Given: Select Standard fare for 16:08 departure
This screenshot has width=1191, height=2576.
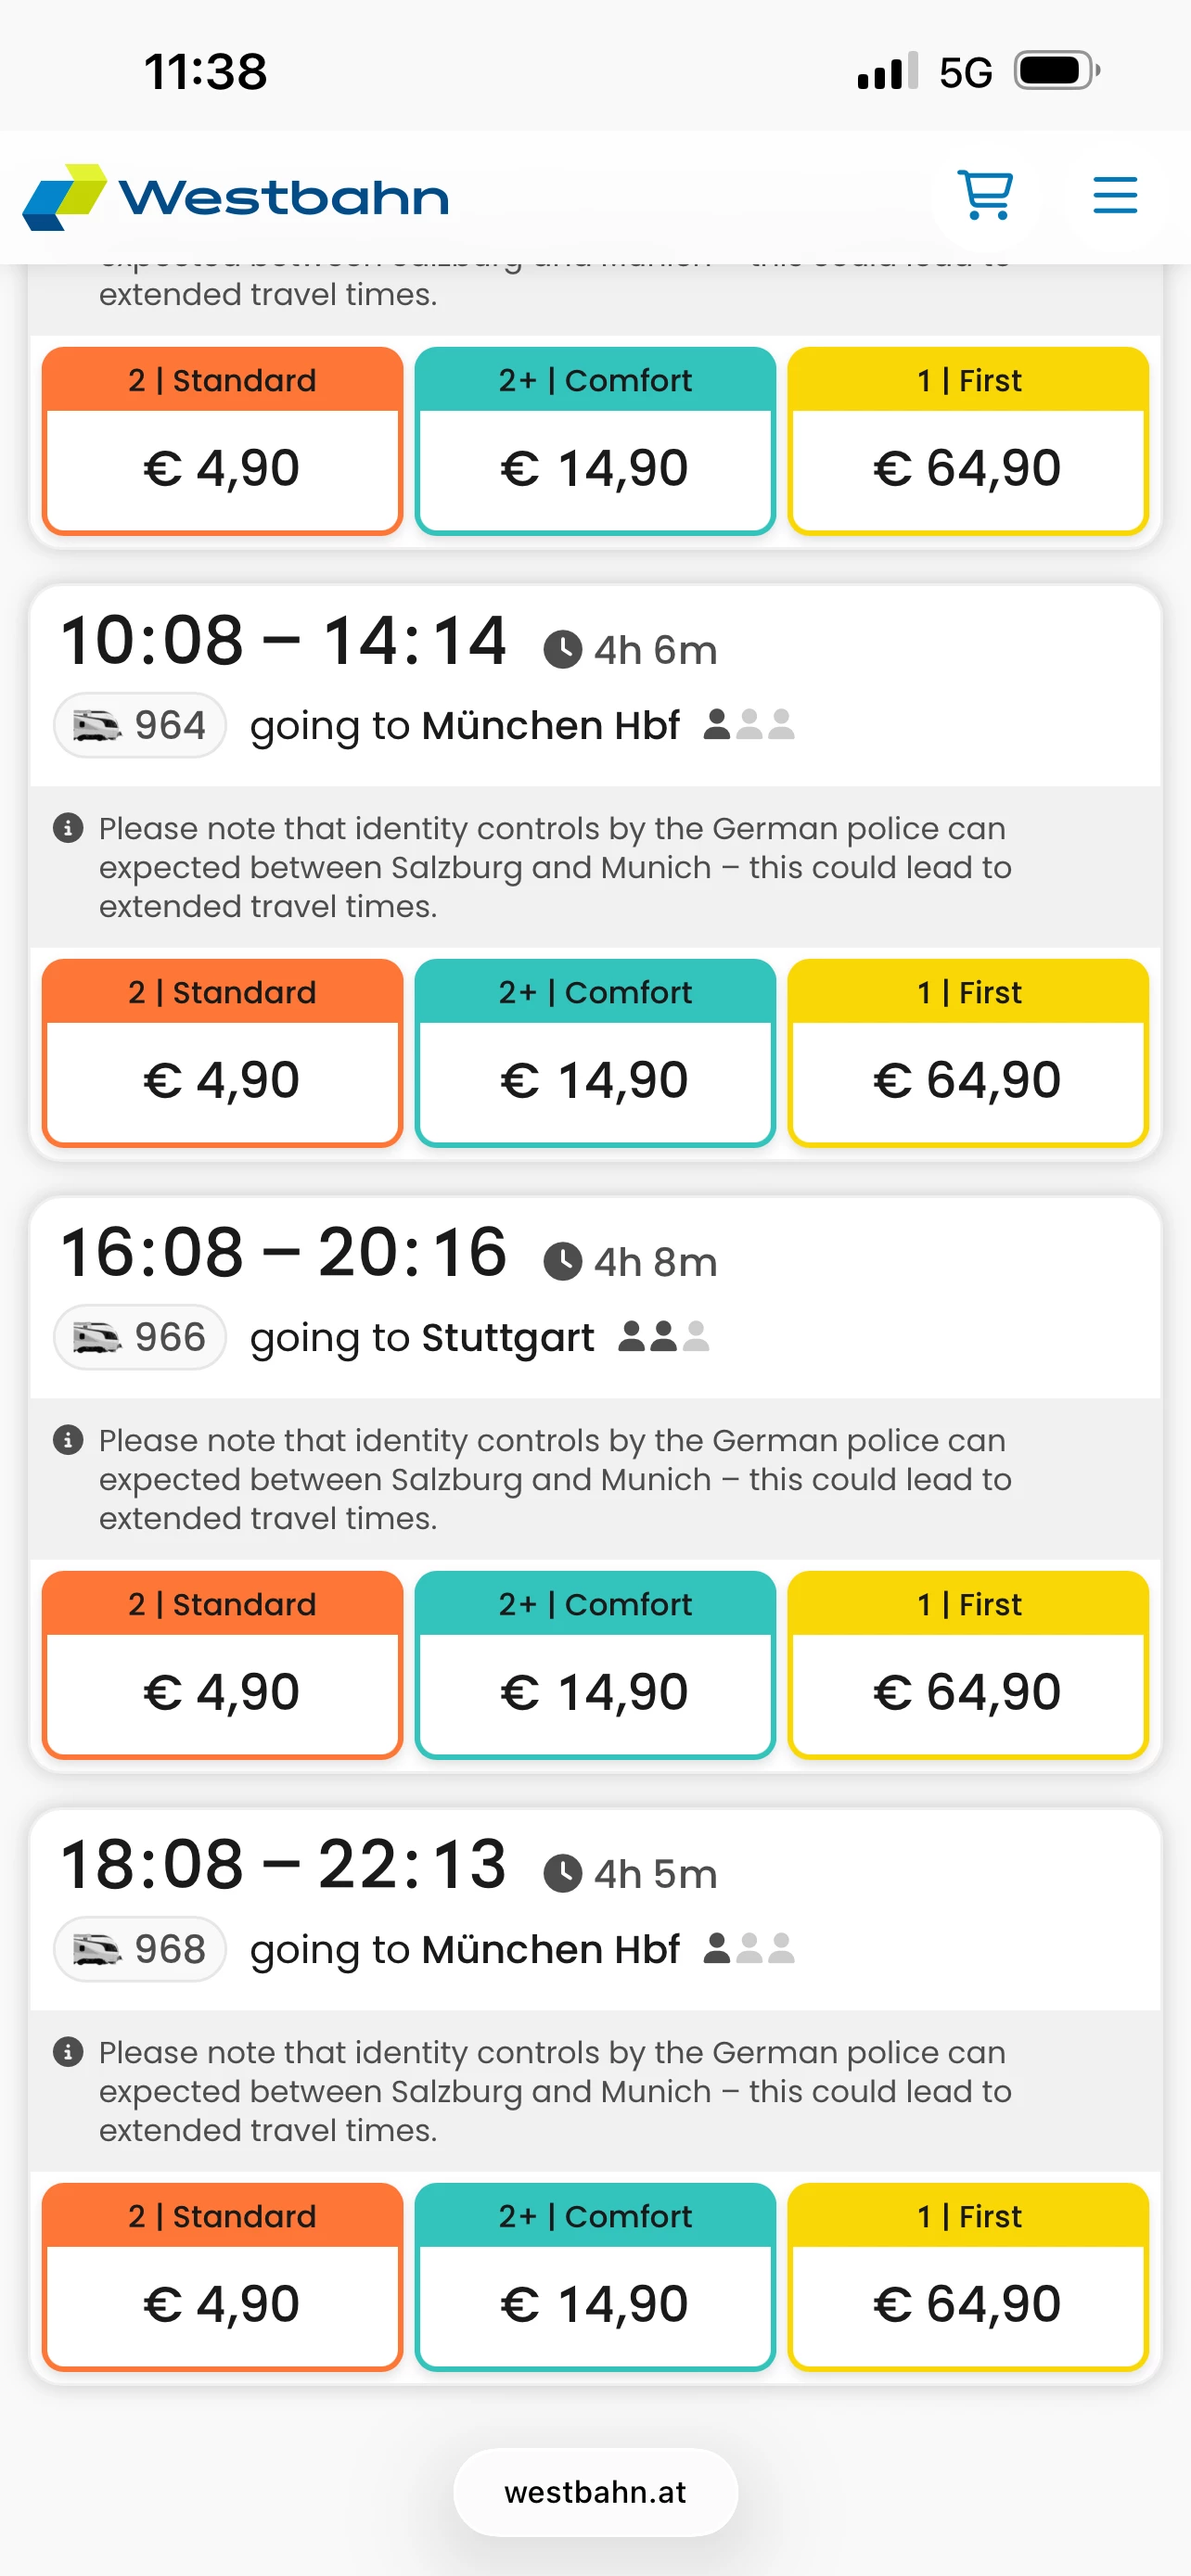Looking at the screenshot, I should (x=222, y=1664).
